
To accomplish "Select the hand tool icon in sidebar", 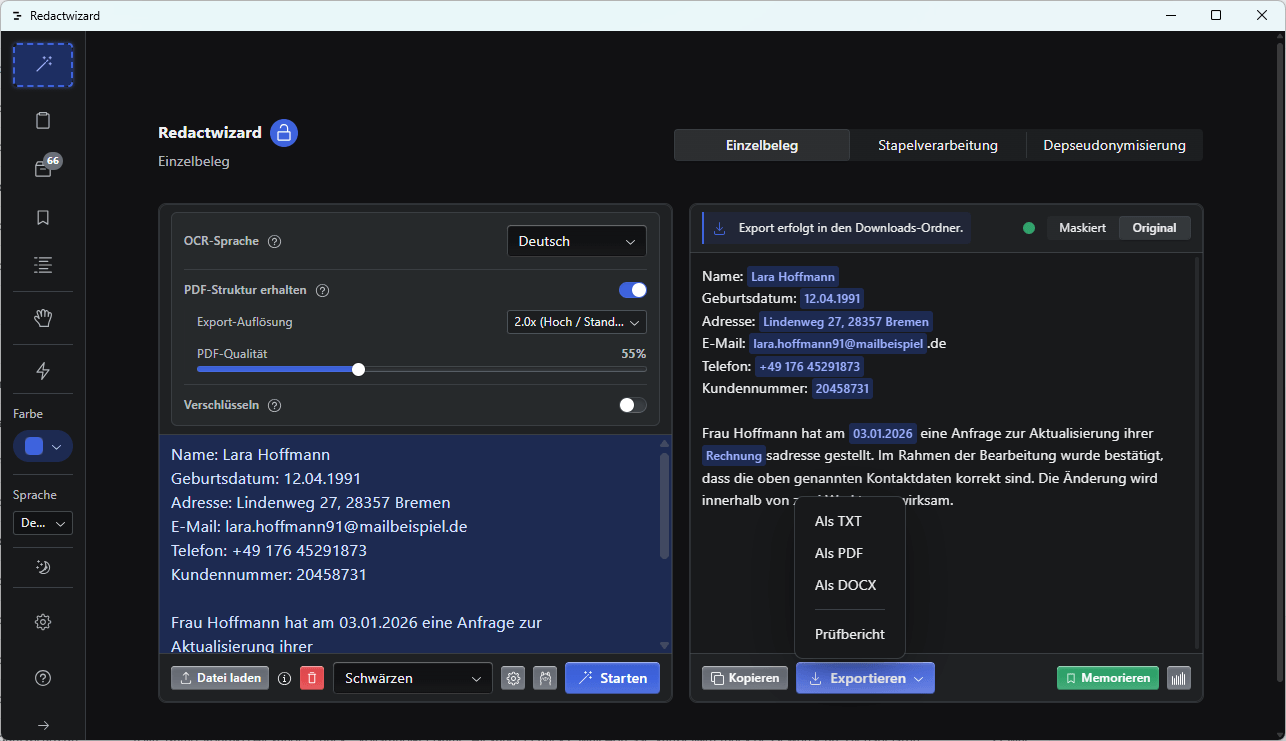I will pos(43,318).
